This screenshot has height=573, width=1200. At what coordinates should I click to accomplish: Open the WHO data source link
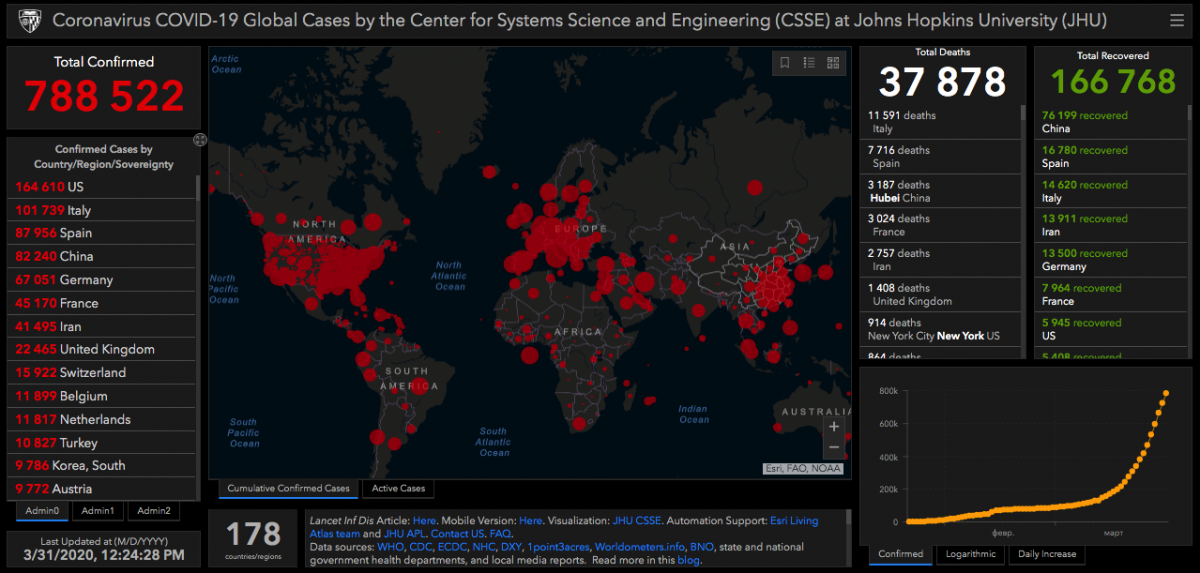pos(391,547)
